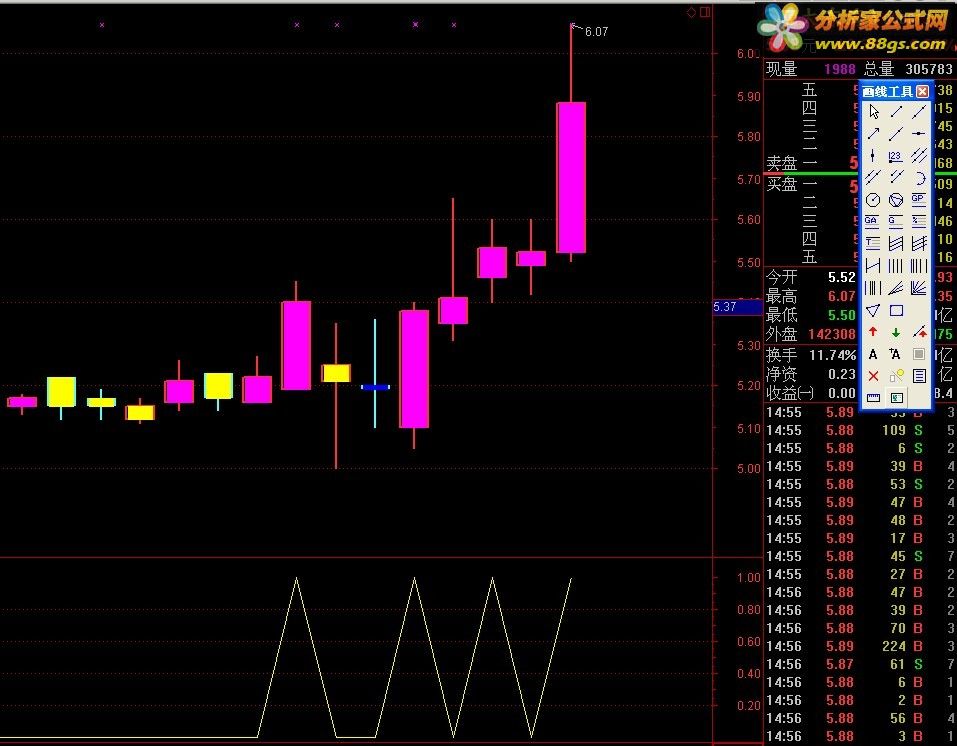Select the 123 wave numbering tool
The width and height of the screenshot is (957, 746).
click(x=896, y=156)
